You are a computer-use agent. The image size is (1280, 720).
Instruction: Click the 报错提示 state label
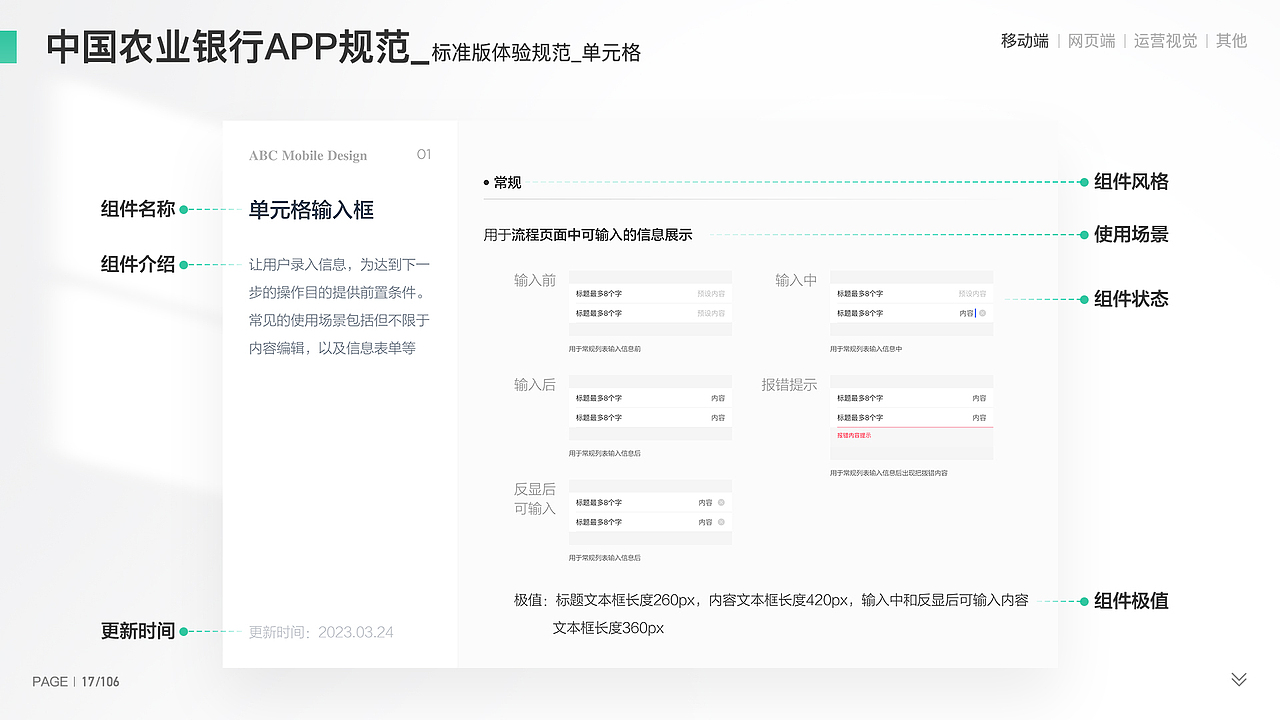pos(789,385)
